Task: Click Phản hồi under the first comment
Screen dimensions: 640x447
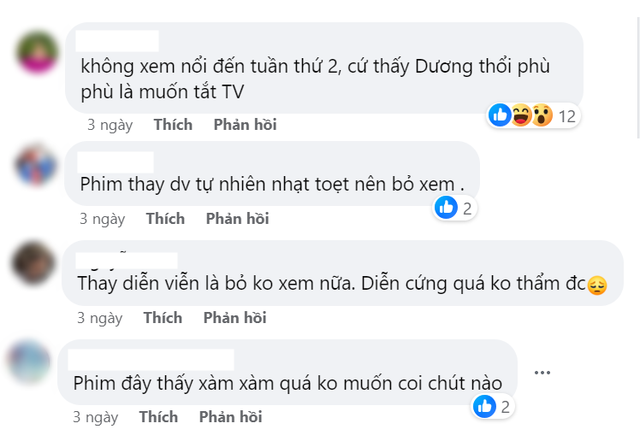Action: 245,125
